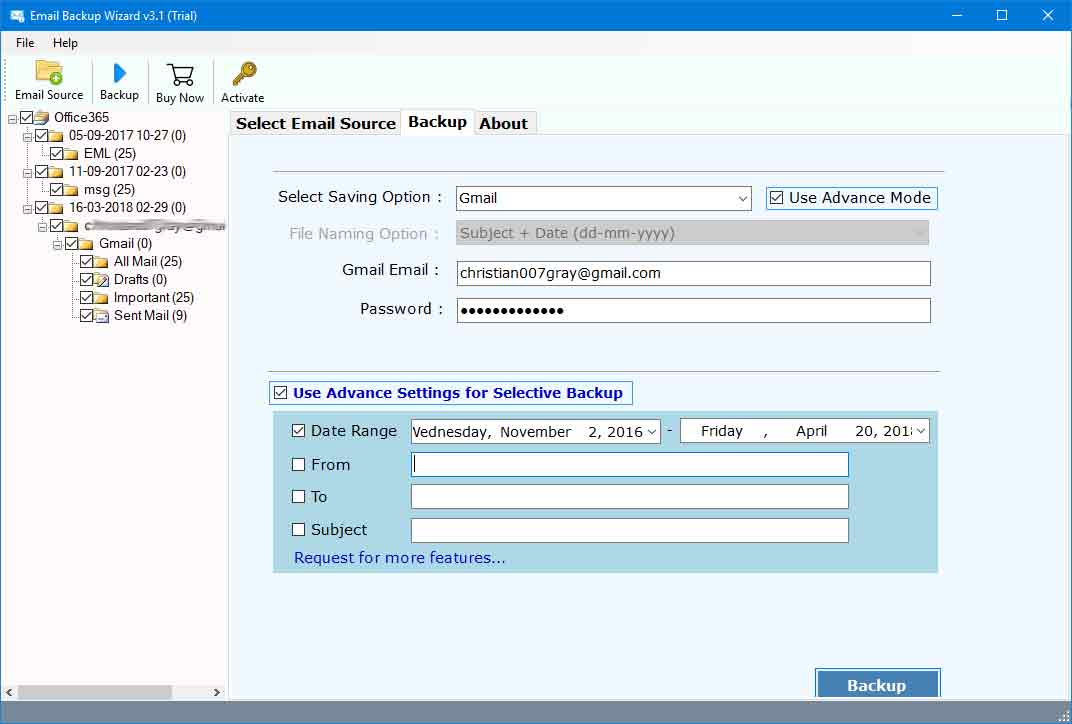Collapse the Gmail (0) tree node
1072x724 pixels.
click(57, 245)
